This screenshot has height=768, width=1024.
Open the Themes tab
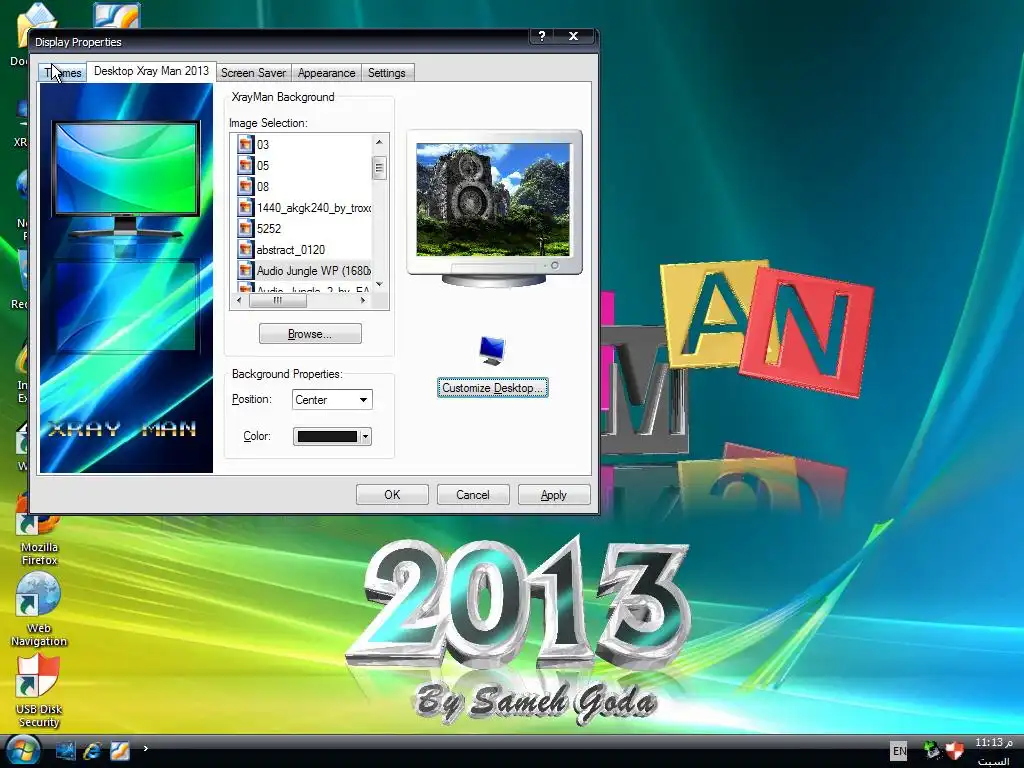[63, 72]
